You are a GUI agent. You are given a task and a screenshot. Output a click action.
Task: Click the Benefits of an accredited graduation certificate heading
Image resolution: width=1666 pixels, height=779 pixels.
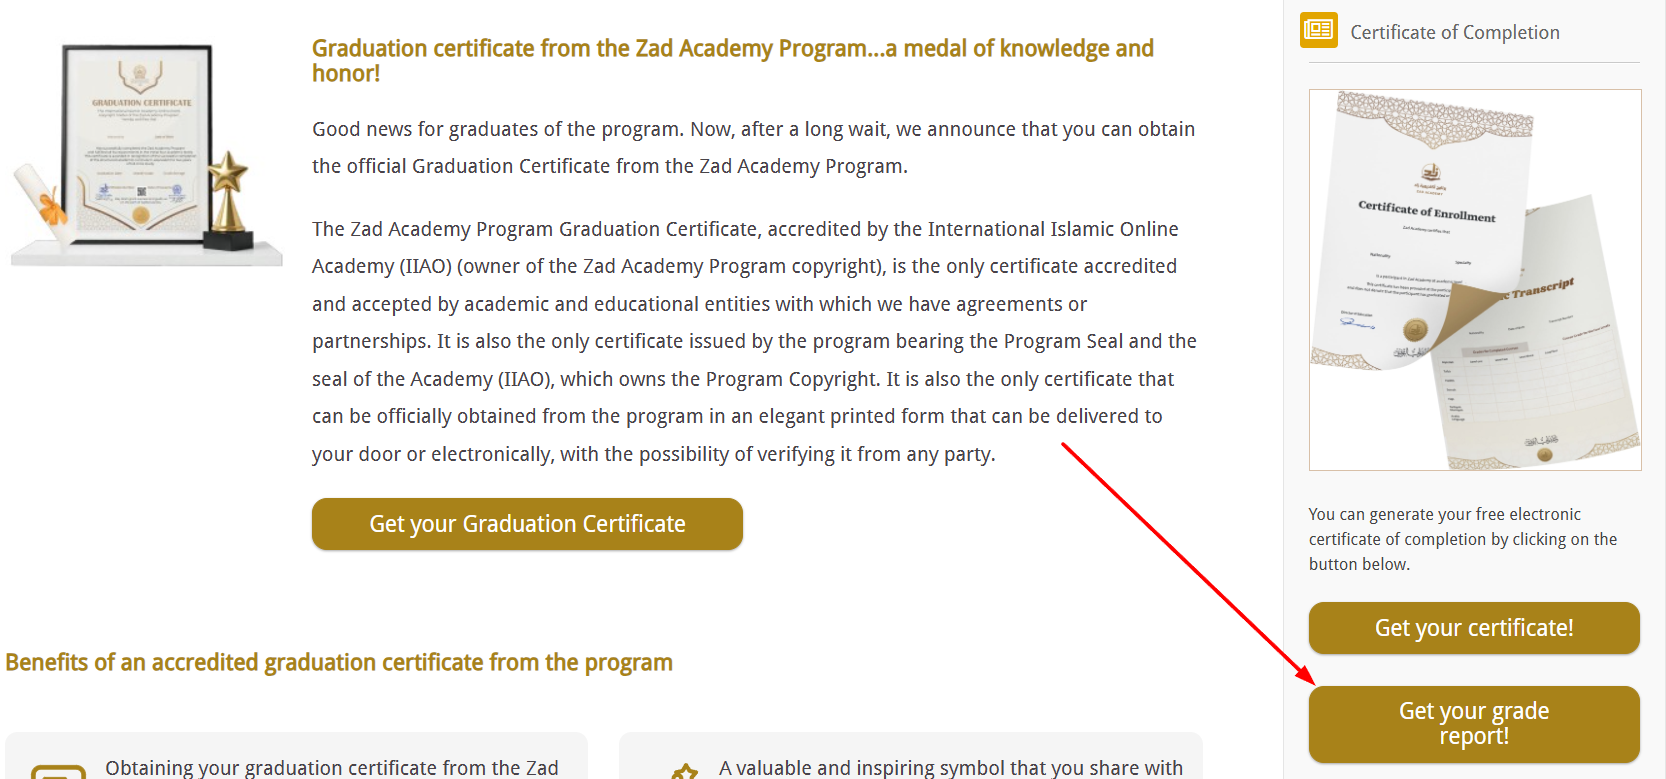339,662
